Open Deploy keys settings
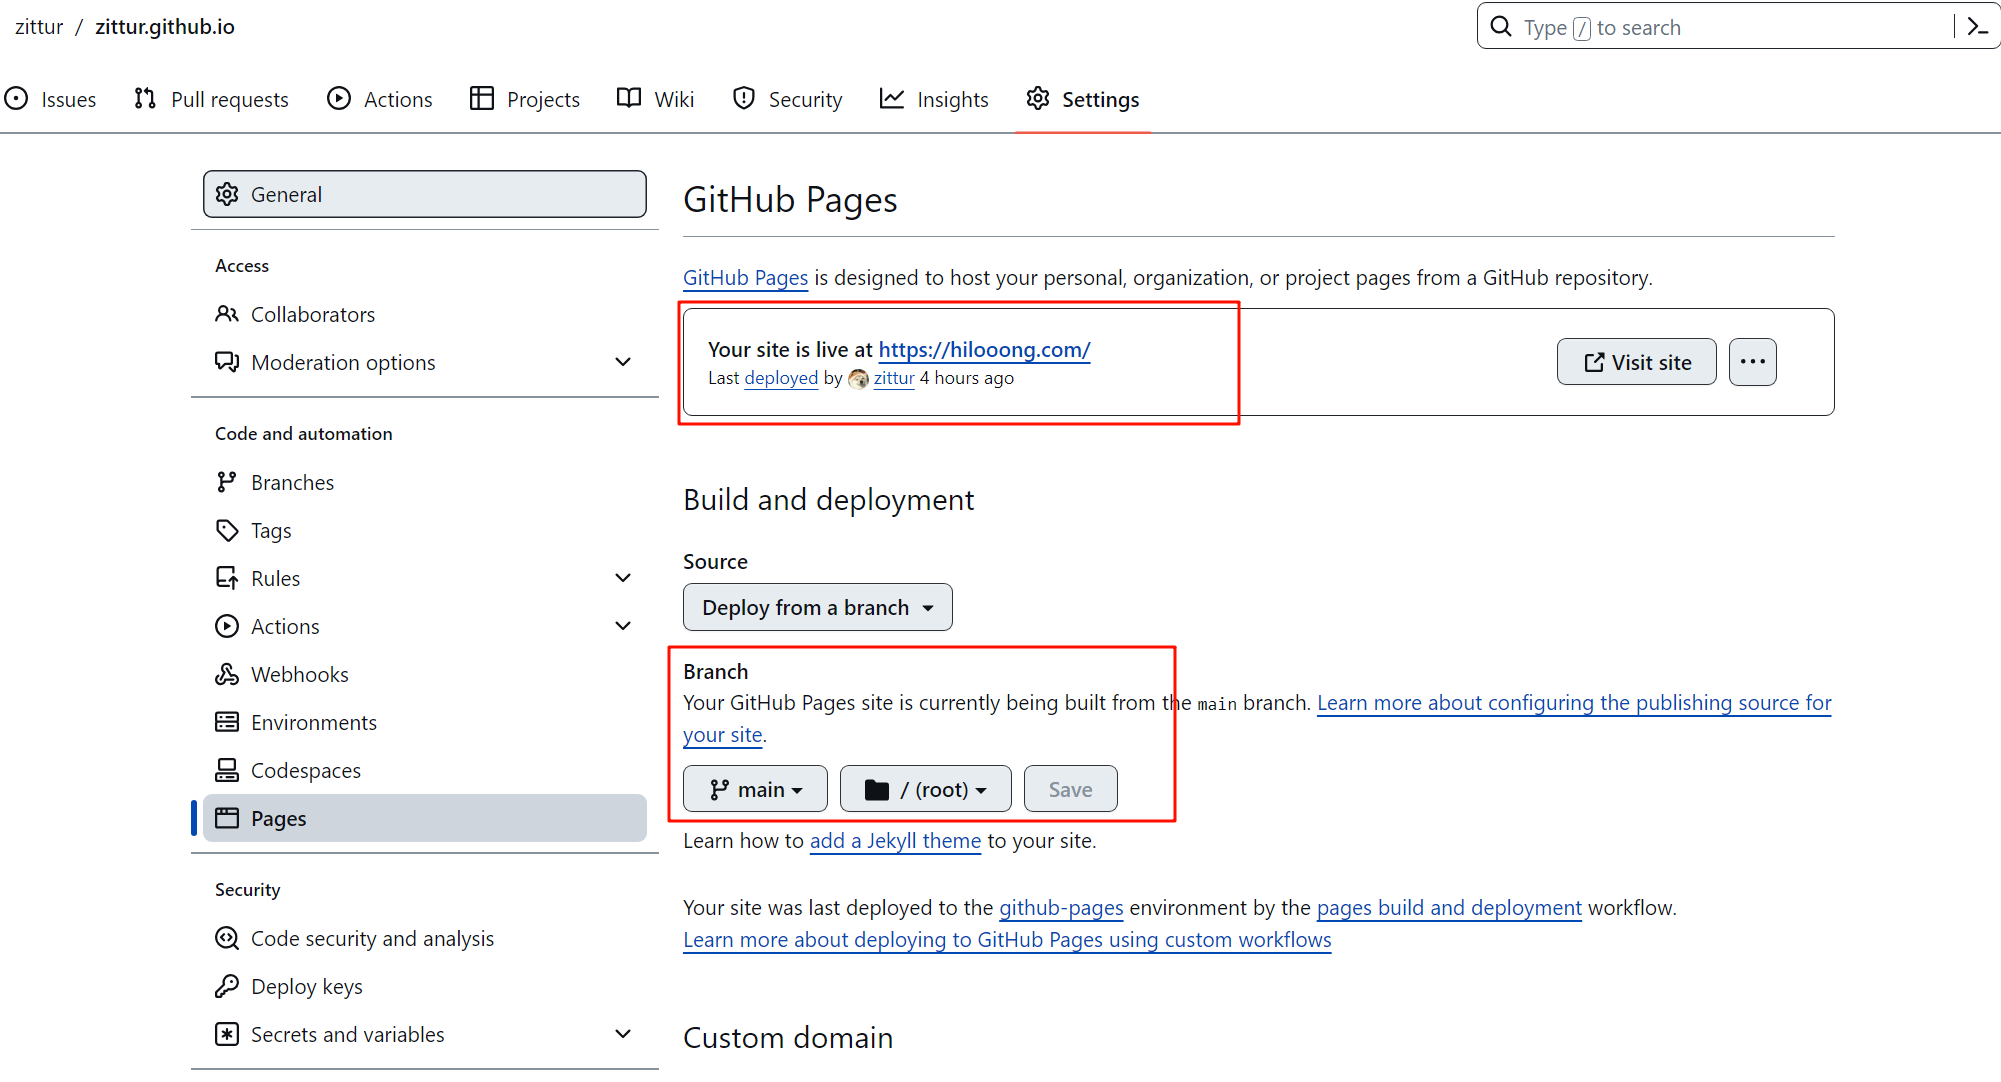 (x=425, y=986)
